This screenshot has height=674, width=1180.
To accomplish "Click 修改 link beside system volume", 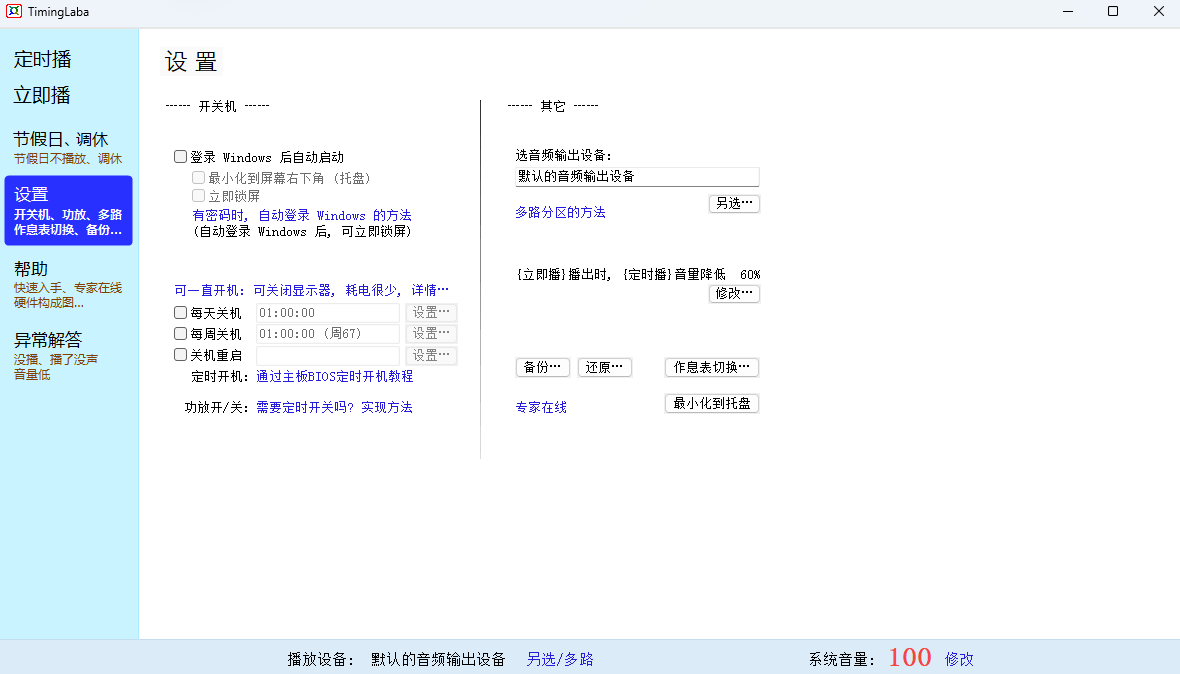I will (959, 659).
